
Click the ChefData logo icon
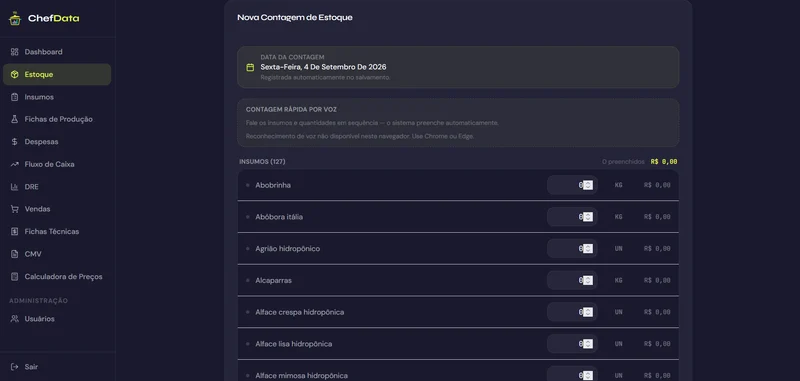[x=15, y=18]
